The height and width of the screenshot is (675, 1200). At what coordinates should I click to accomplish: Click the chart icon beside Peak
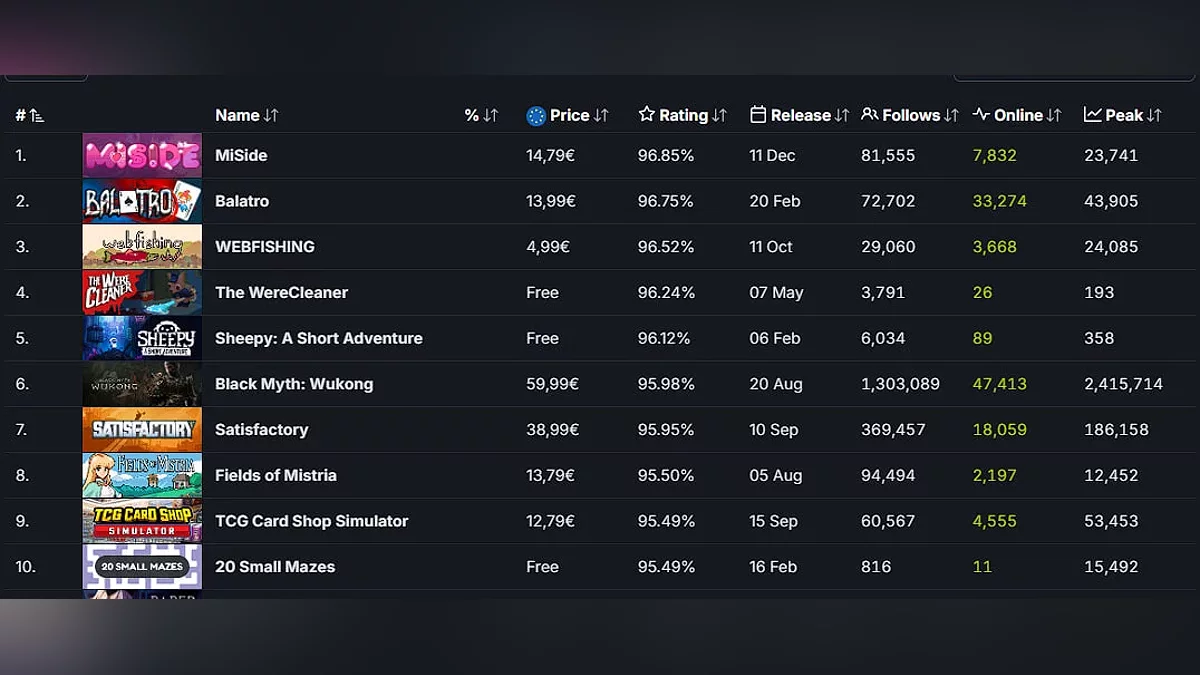pyautogui.click(x=1092, y=115)
